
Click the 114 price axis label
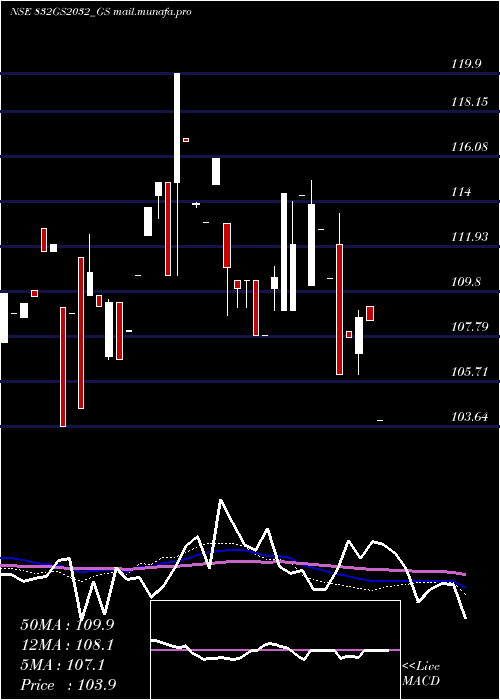coord(461,192)
